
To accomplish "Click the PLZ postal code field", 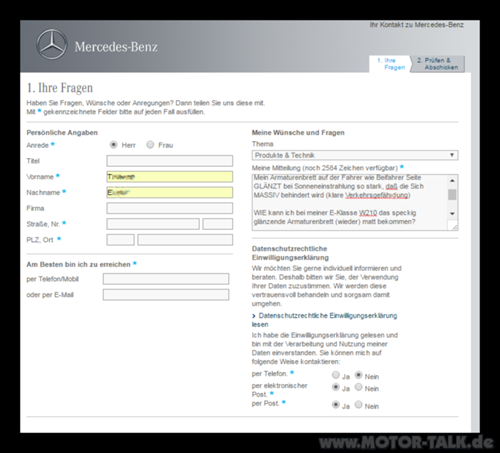I will tap(120, 240).
